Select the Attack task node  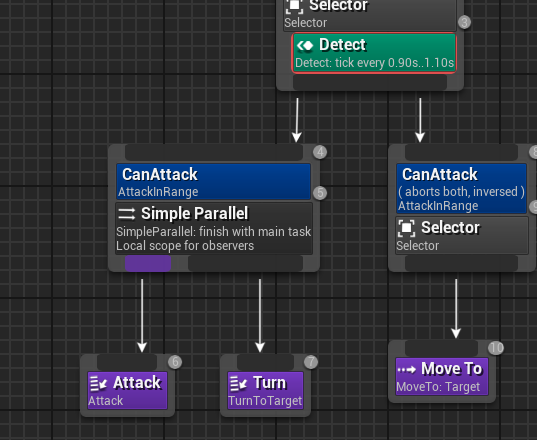click(127, 390)
